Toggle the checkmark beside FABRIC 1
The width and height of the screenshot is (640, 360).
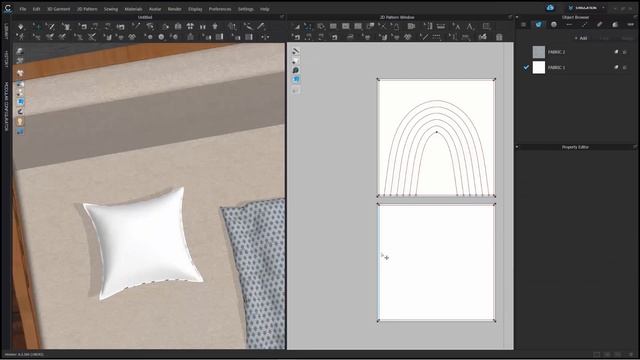(526, 67)
